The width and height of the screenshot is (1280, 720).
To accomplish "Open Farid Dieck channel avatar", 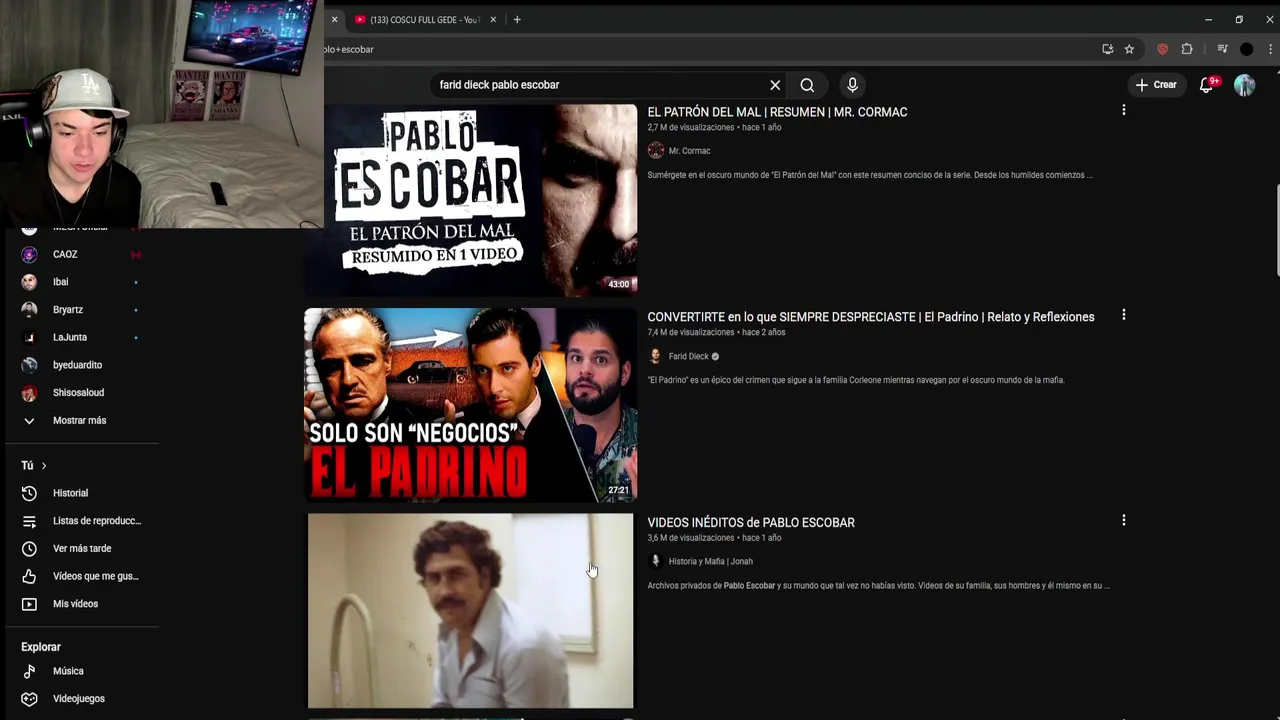I will coord(656,356).
